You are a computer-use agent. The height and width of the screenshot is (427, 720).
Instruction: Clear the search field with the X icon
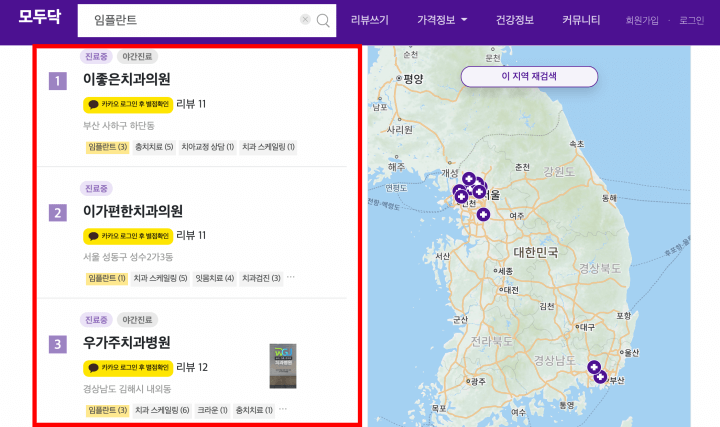click(x=305, y=19)
